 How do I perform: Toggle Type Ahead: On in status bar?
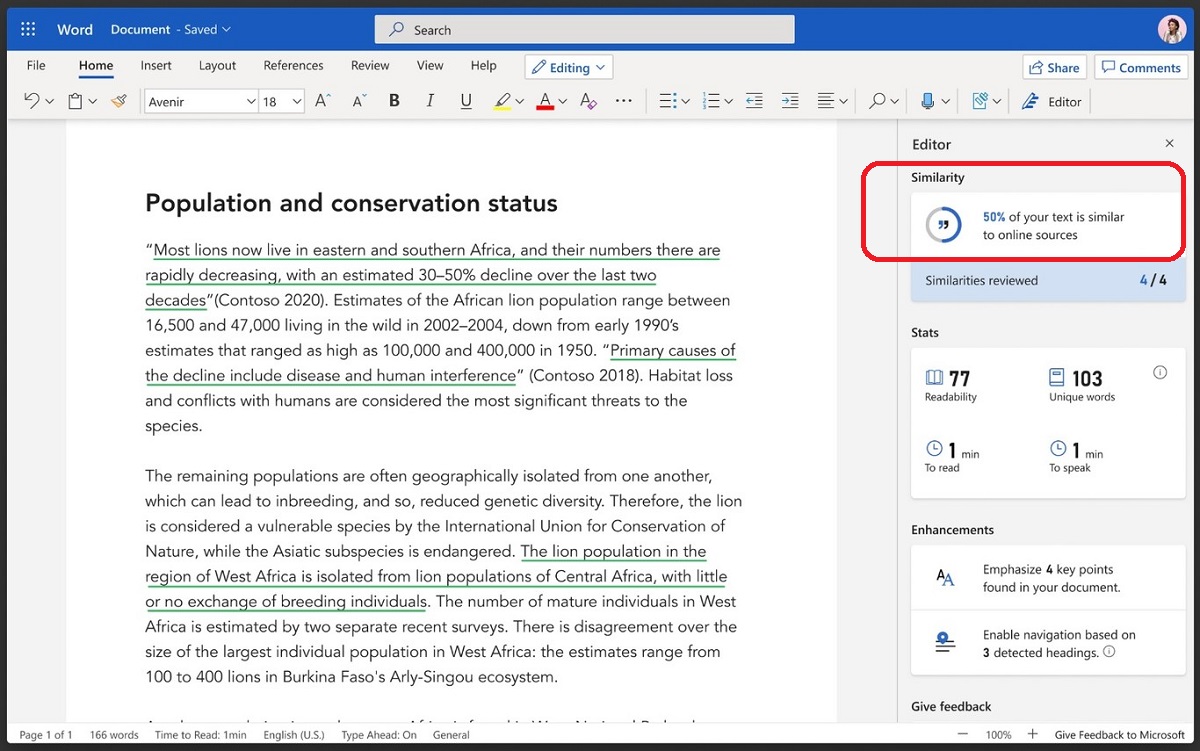pos(379,735)
